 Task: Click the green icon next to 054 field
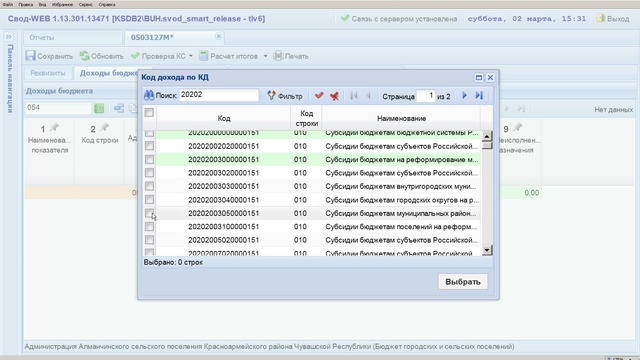[99, 108]
